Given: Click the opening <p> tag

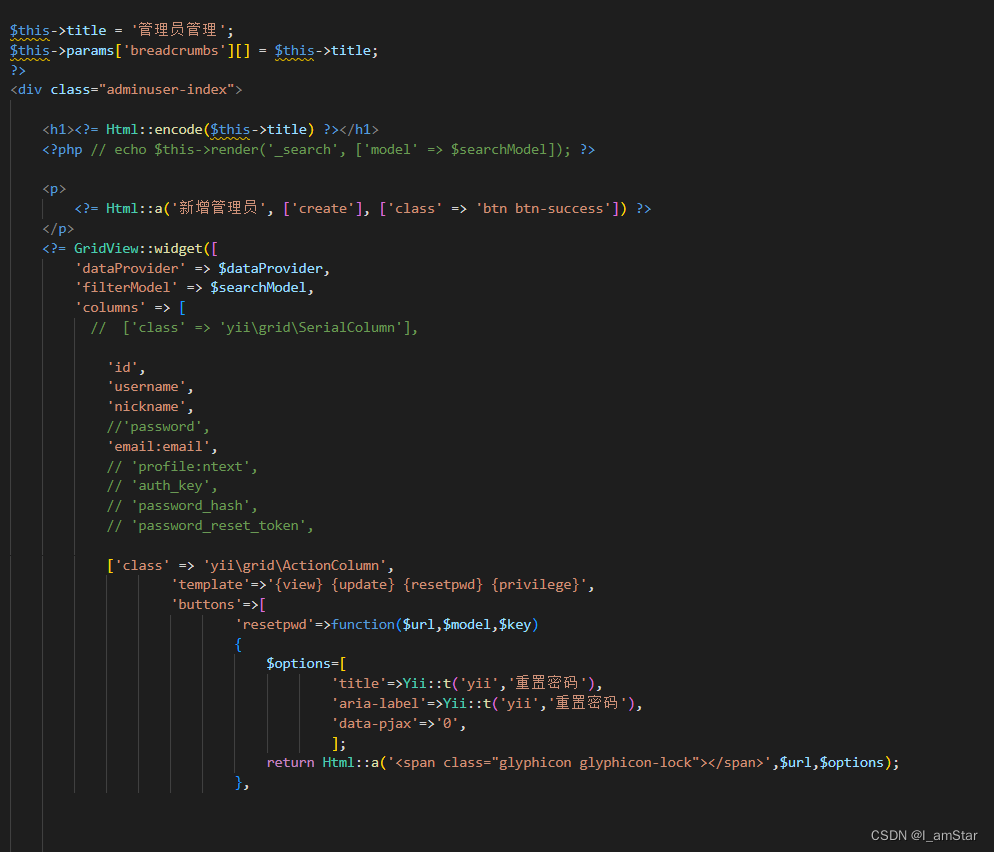Looking at the screenshot, I should tap(54, 189).
